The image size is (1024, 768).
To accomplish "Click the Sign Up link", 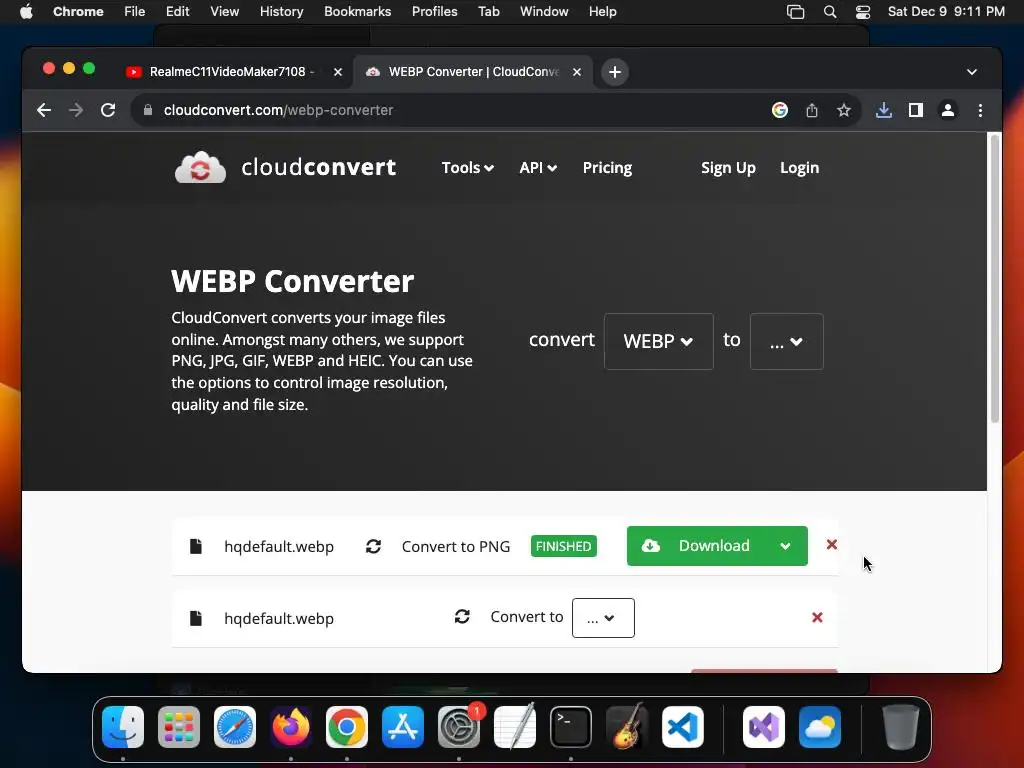I will tap(728, 168).
